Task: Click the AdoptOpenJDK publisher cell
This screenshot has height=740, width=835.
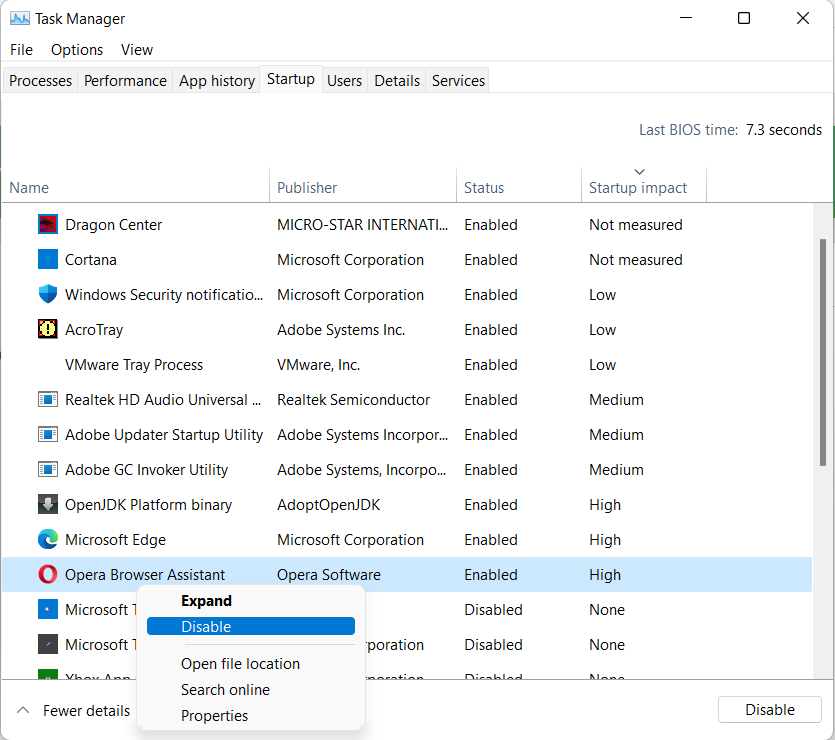Action: point(329,505)
